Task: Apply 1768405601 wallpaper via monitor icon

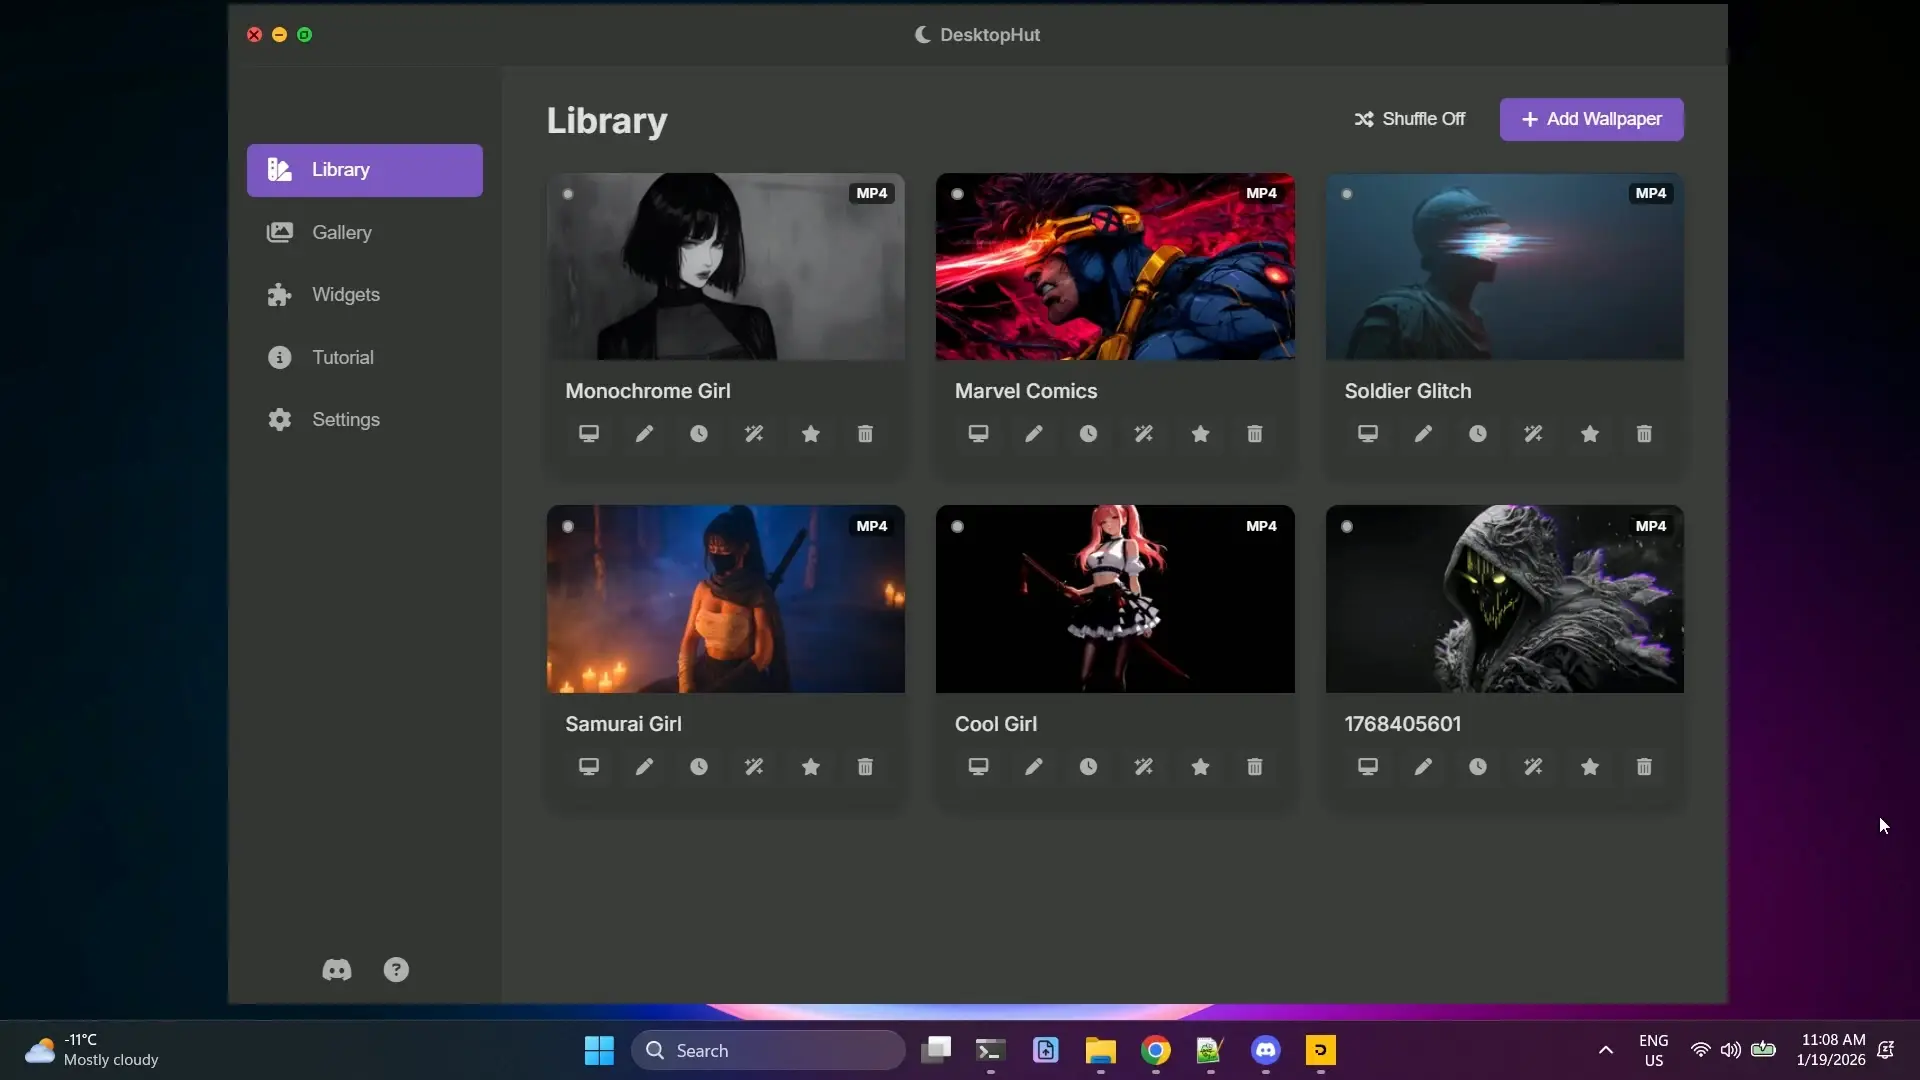Action: coord(1368,767)
